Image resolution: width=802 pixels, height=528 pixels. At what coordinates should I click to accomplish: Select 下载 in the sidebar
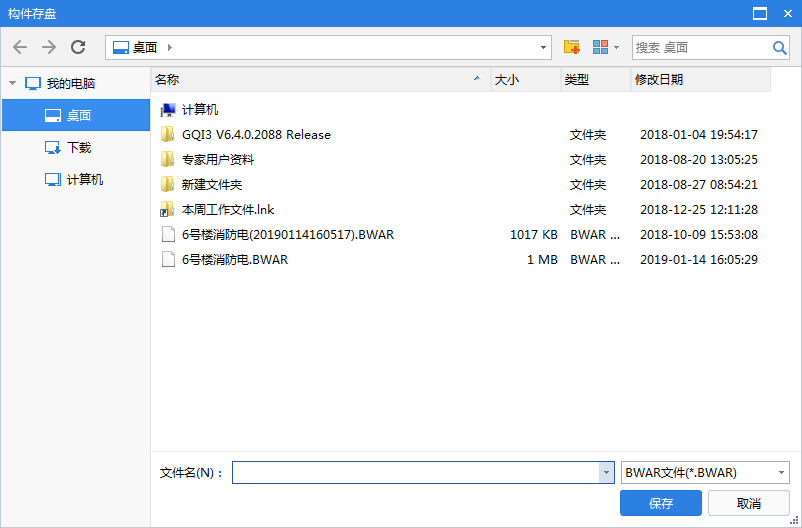pos(78,148)
